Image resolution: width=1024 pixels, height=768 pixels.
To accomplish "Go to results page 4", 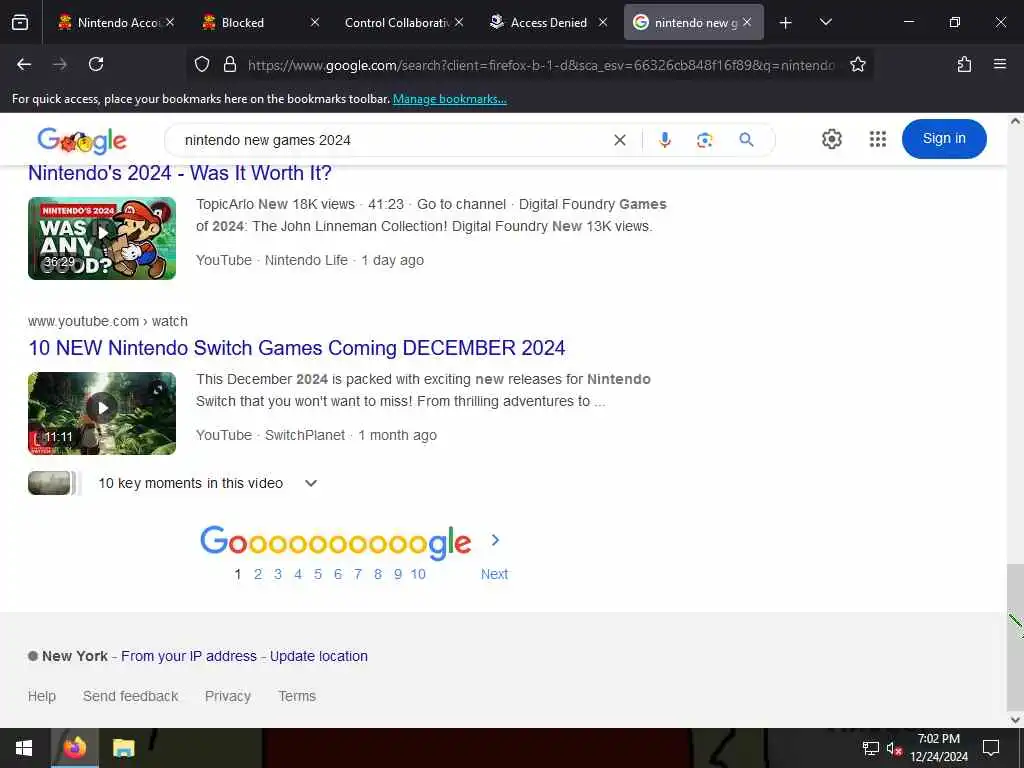I will click(298, 574).
